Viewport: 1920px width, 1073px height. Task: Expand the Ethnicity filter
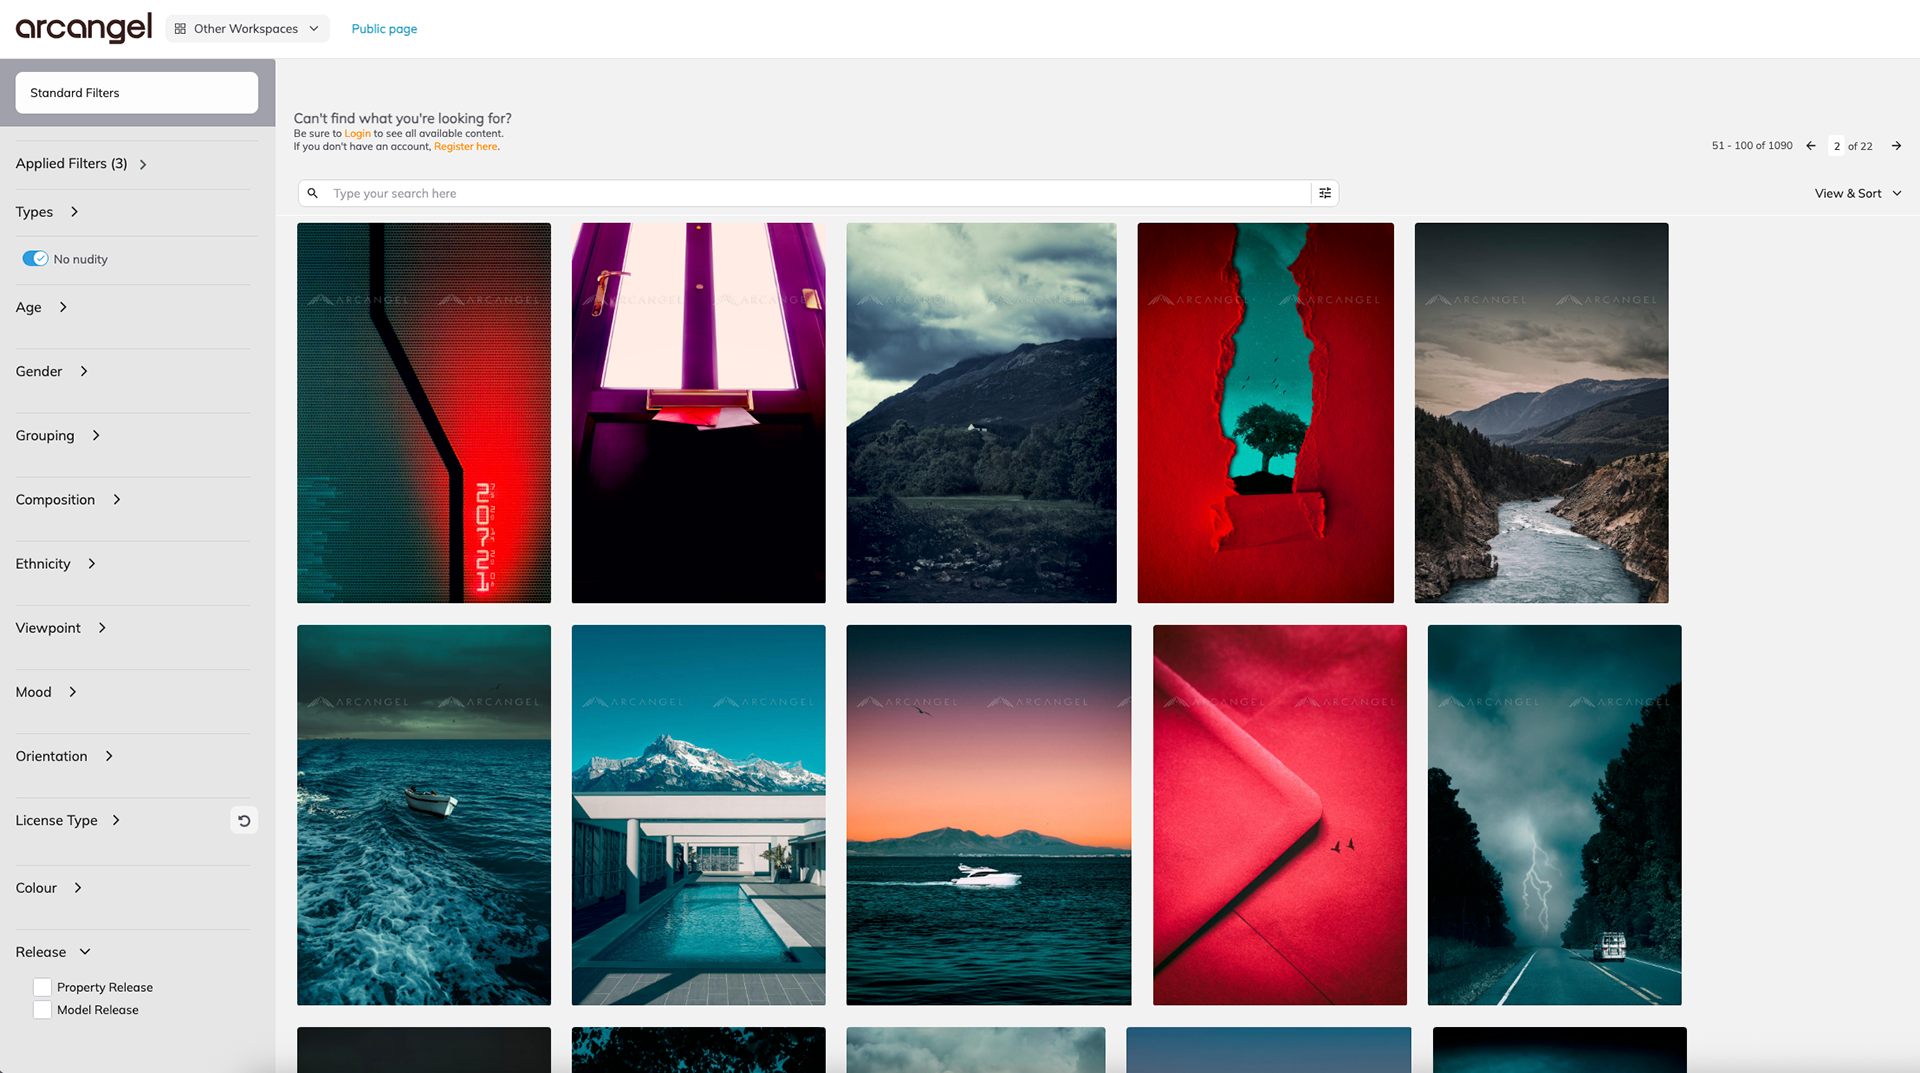click(56, 564)
